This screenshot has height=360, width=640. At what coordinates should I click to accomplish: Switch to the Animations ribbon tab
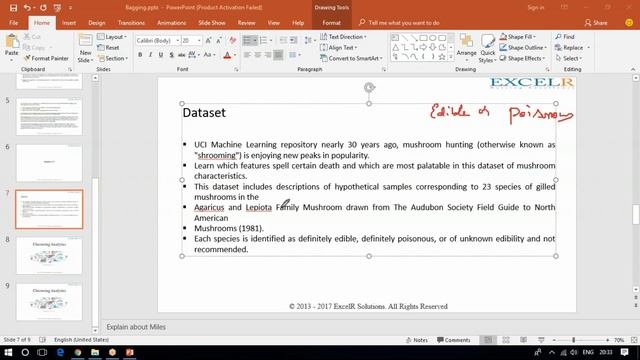coord(171,23)
